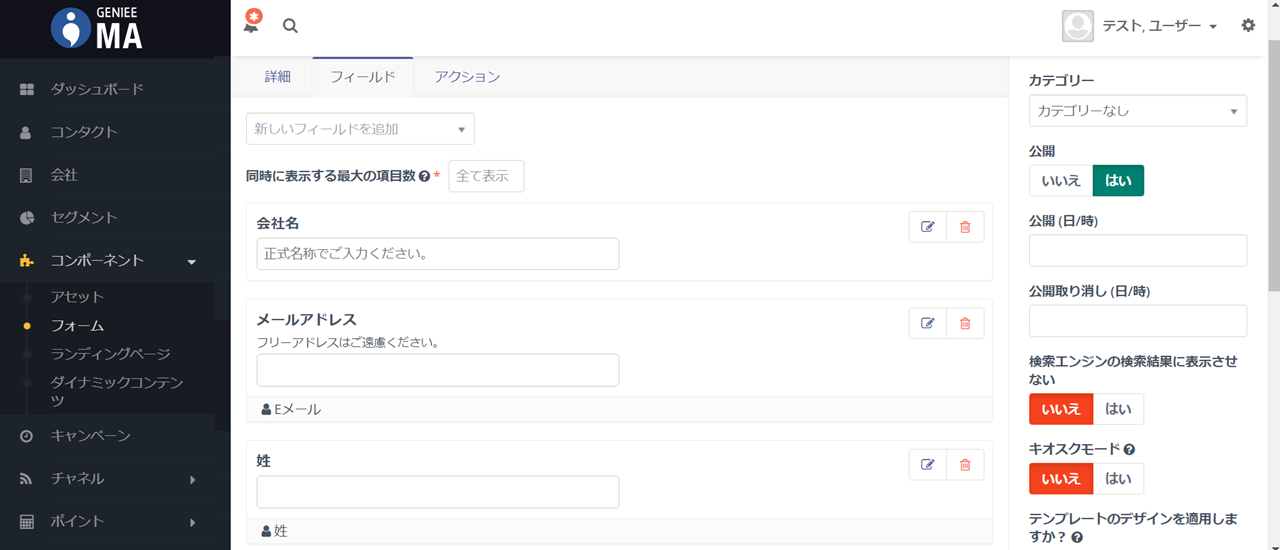Viewport: 1280px width, 550px height.
Task: Edit the 会社名 field
Action: (927, 227)
